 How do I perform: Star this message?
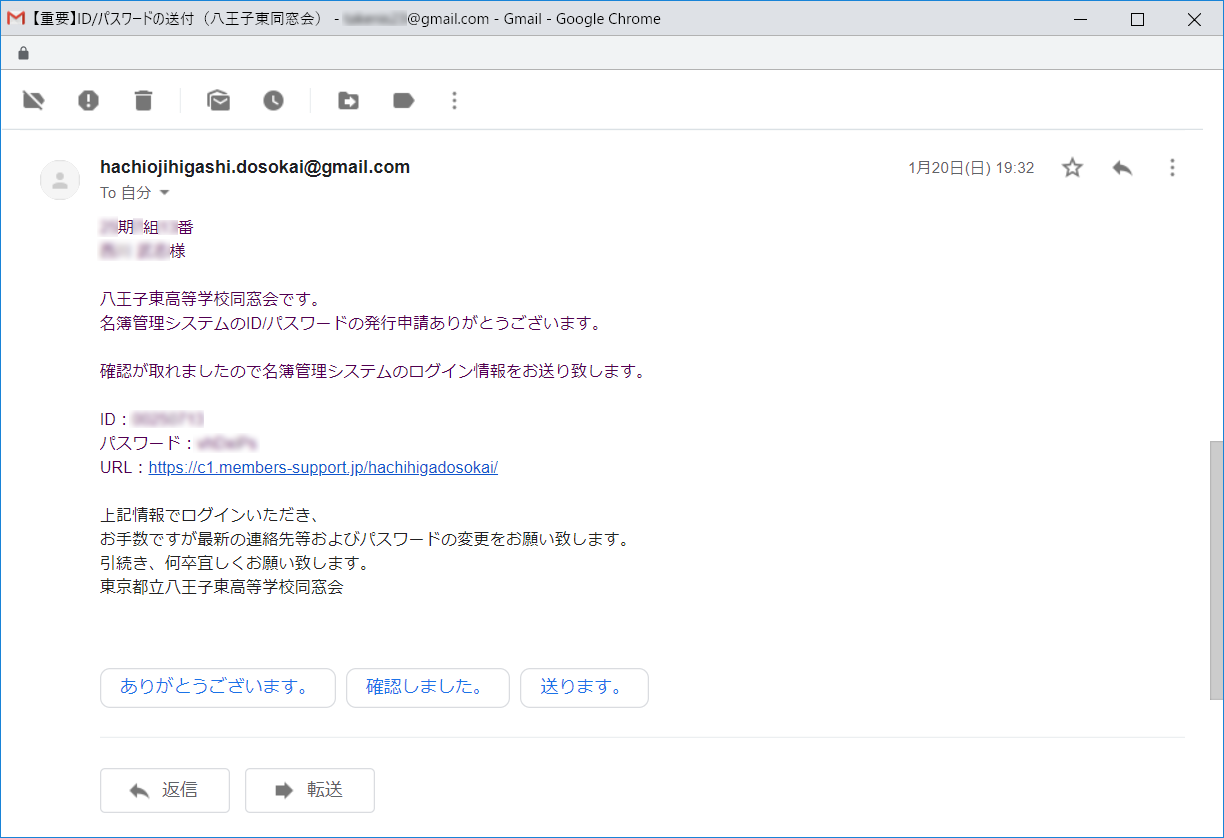click(1073, 168)
